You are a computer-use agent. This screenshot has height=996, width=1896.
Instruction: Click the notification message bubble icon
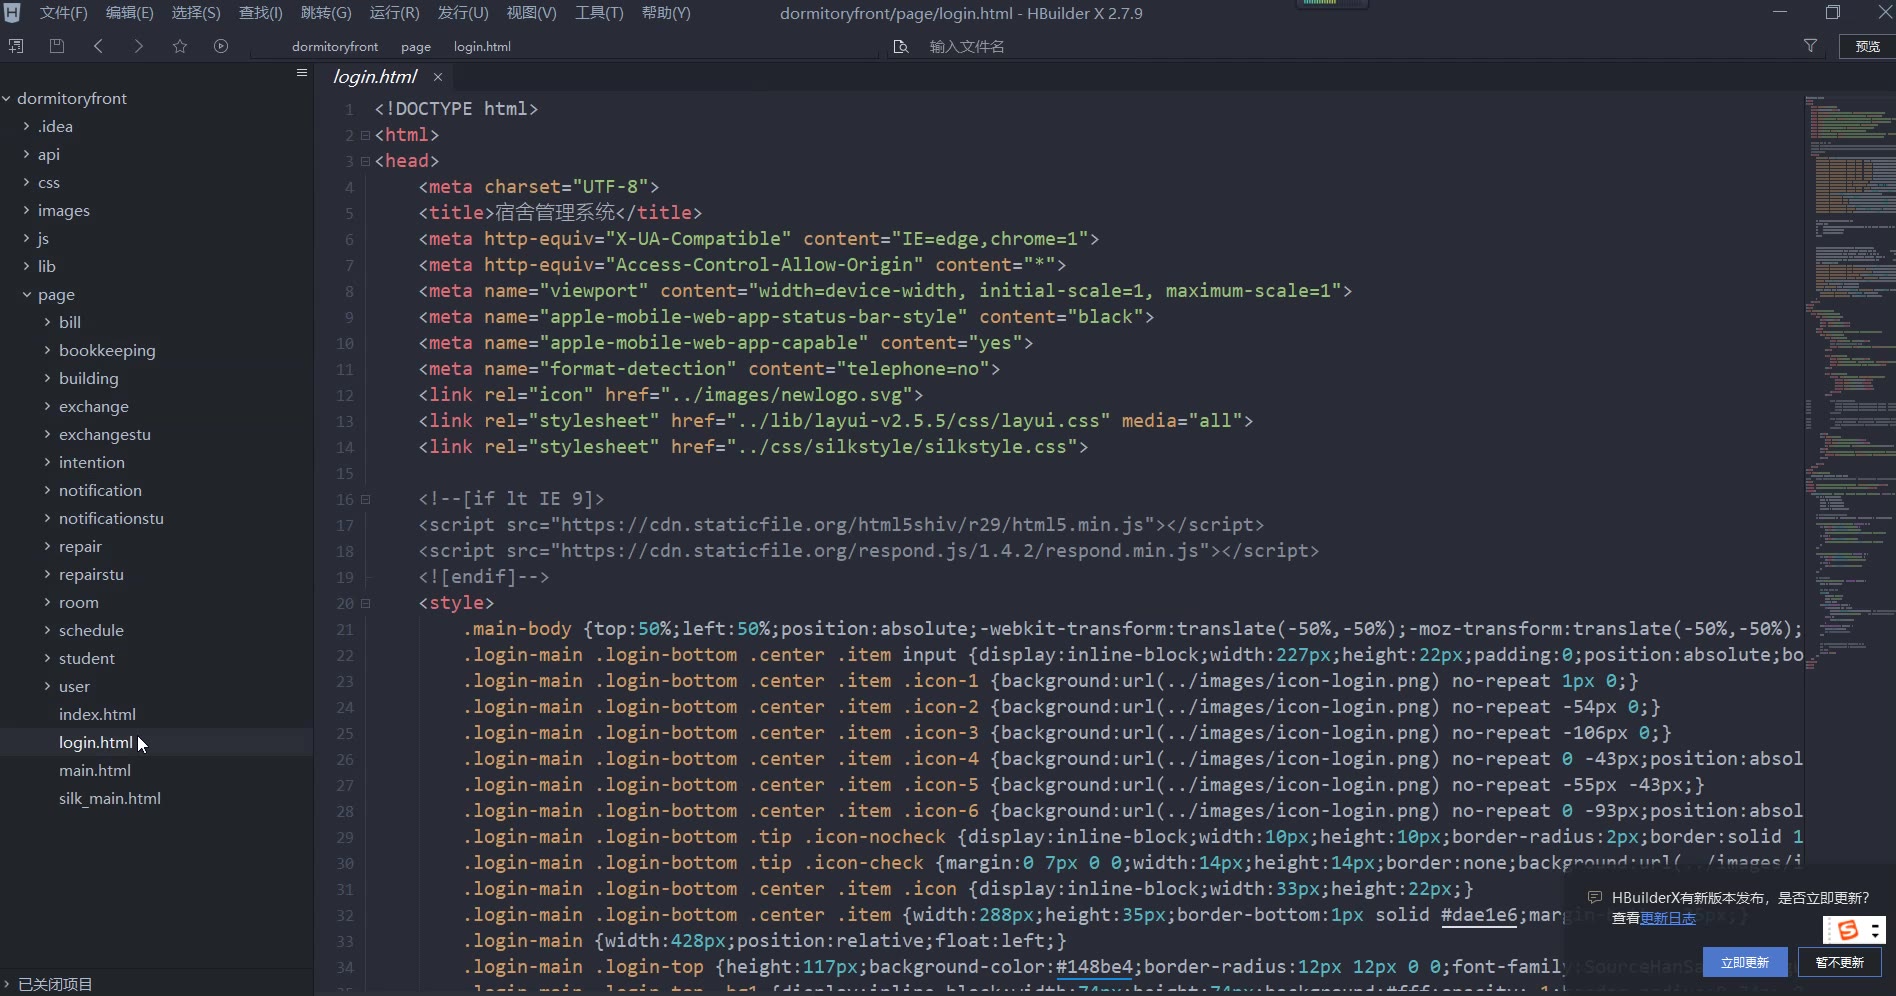click(1595, 897)
